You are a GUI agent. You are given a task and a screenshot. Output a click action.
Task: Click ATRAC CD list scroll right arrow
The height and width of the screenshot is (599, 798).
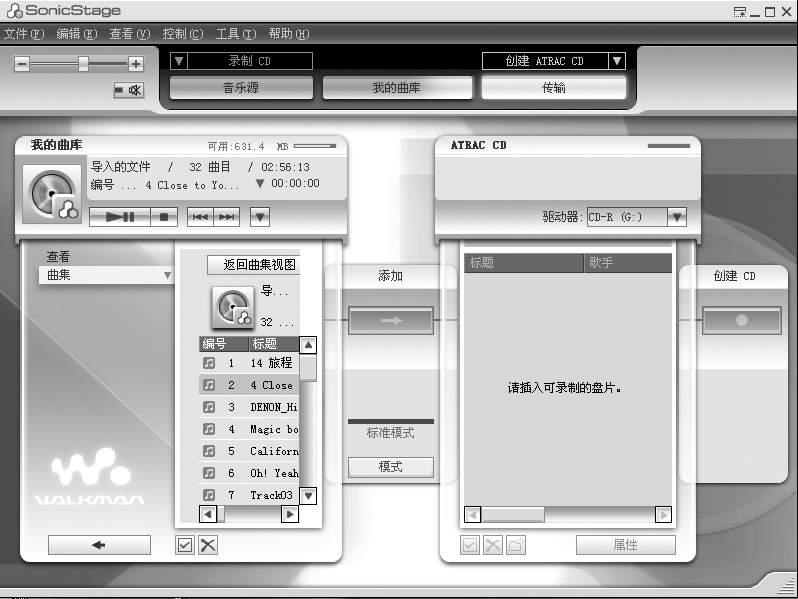click(663, 515)
